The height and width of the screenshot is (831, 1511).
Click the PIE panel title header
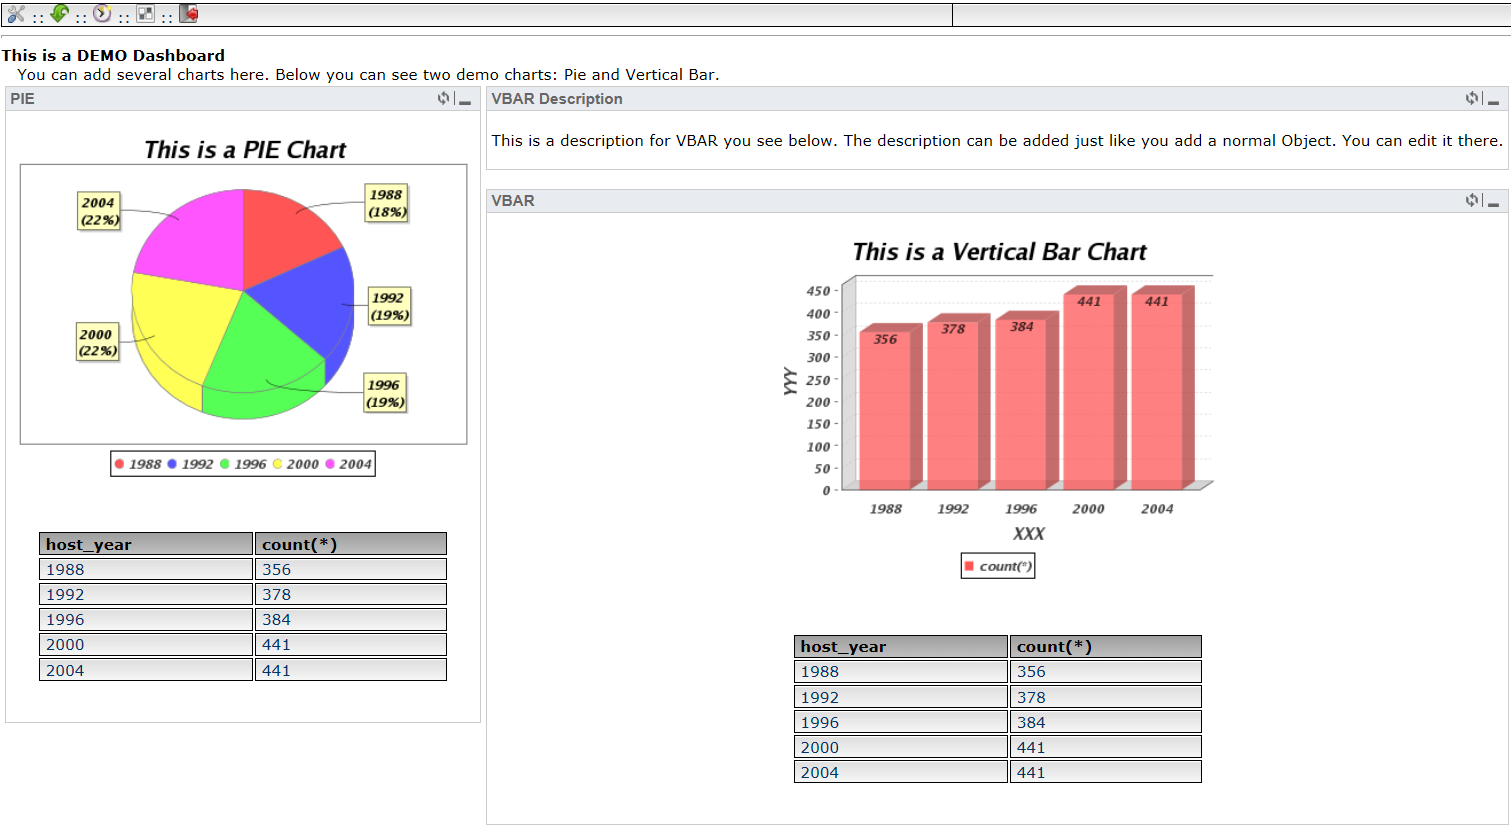(23, 99)
